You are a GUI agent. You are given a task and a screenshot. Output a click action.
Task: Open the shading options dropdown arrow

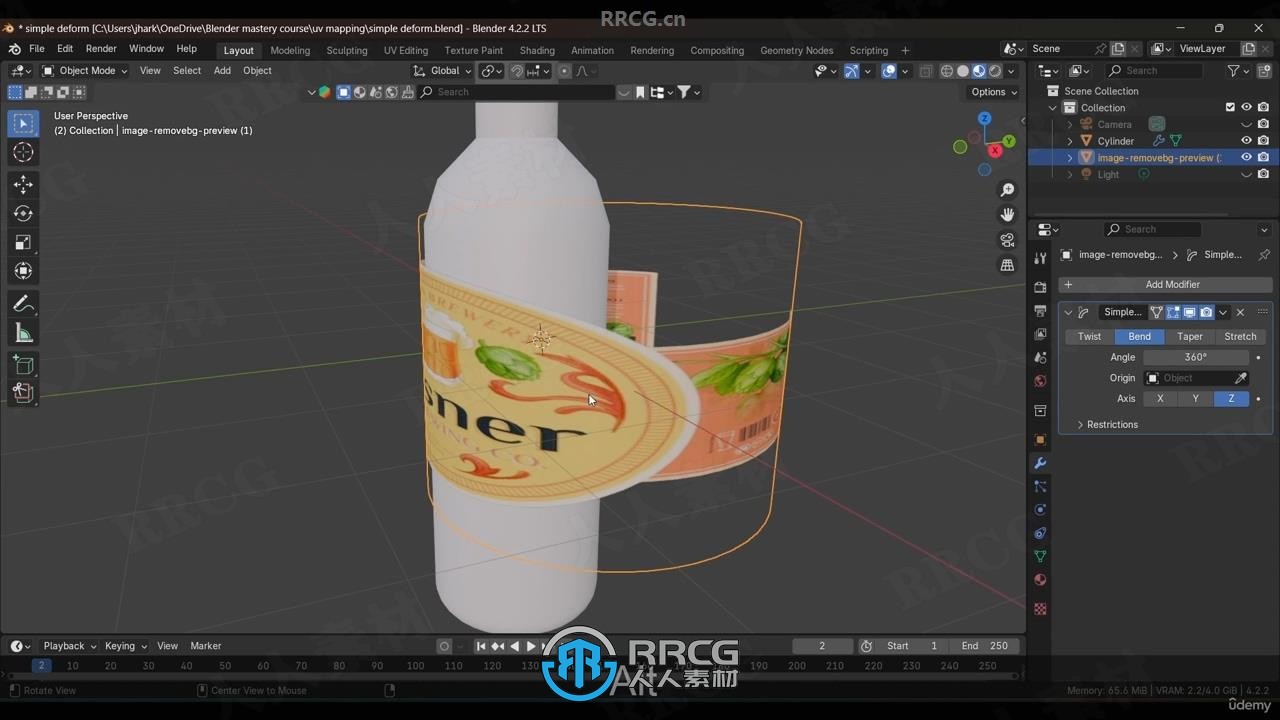(x=1012, y=71)
